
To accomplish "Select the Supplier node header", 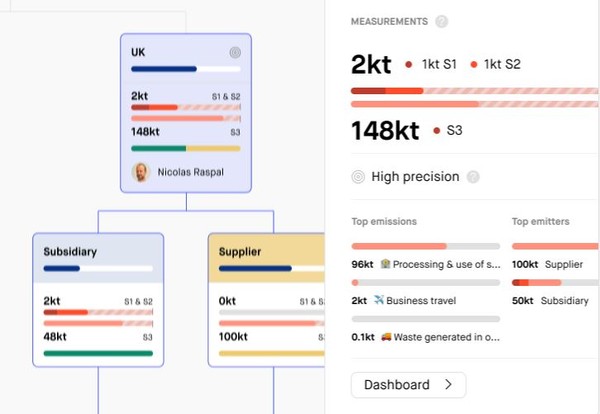I will coord(240,252).
